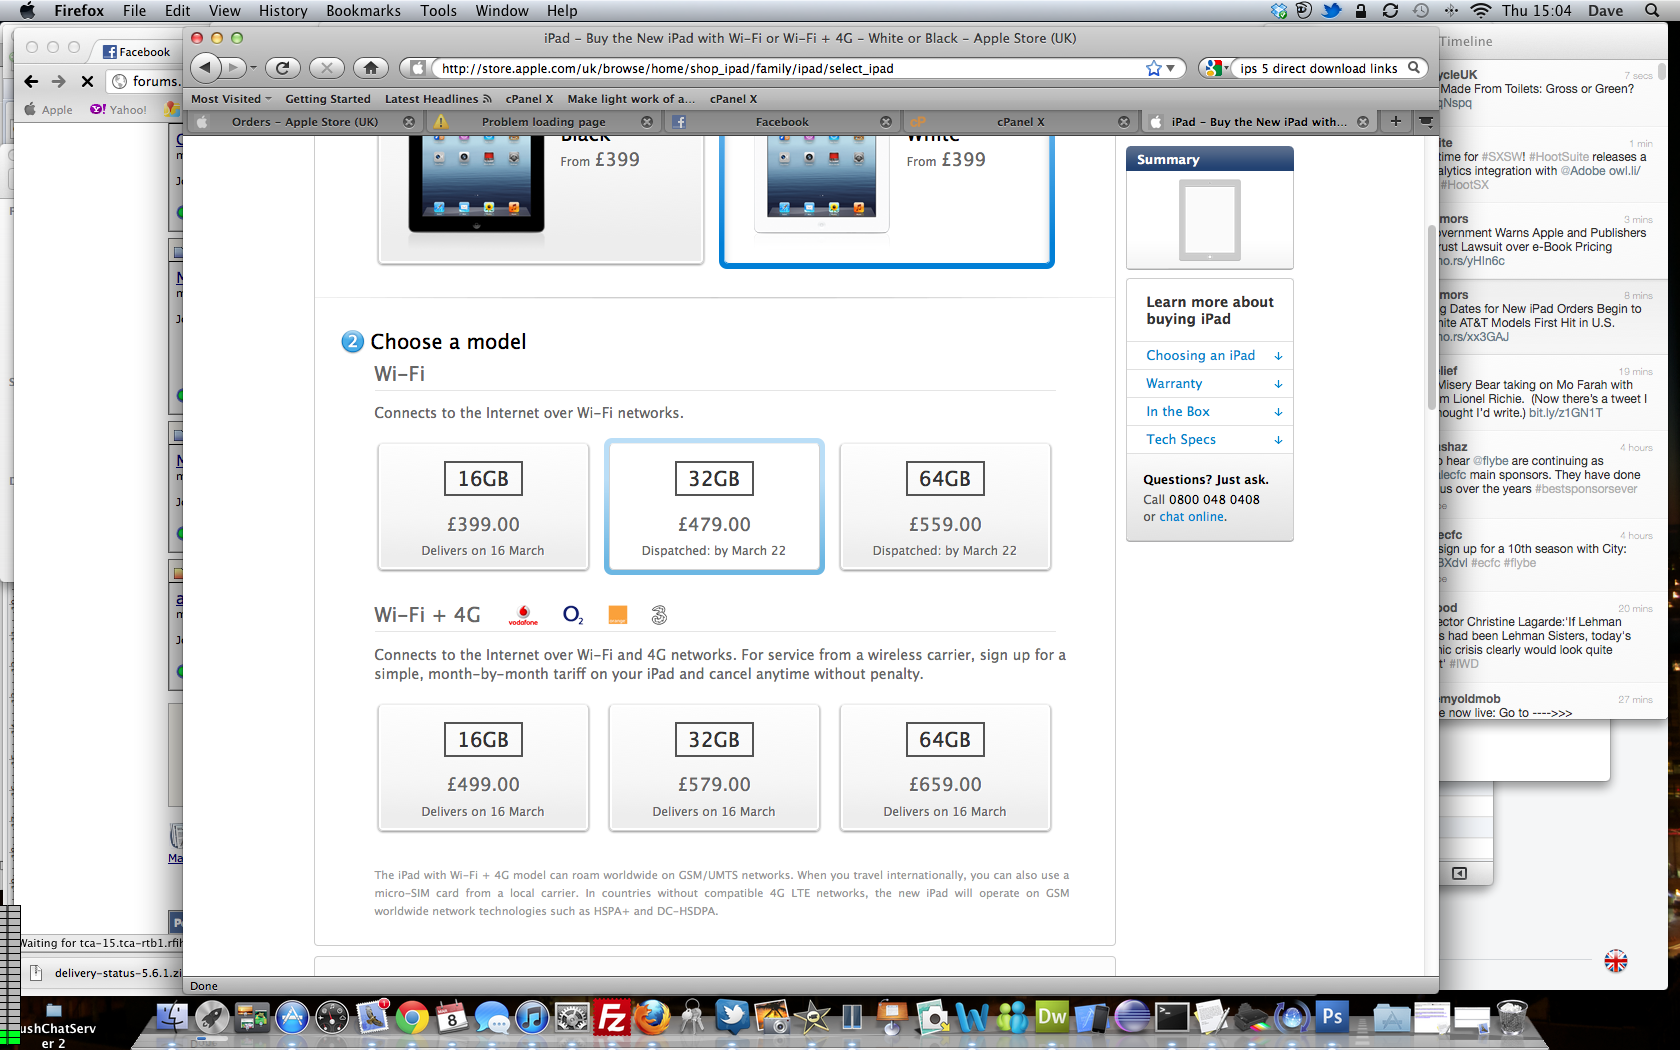Click the Vodafone carrier logo
This screenshot has width=1680, height=1050.
point(523,615)
